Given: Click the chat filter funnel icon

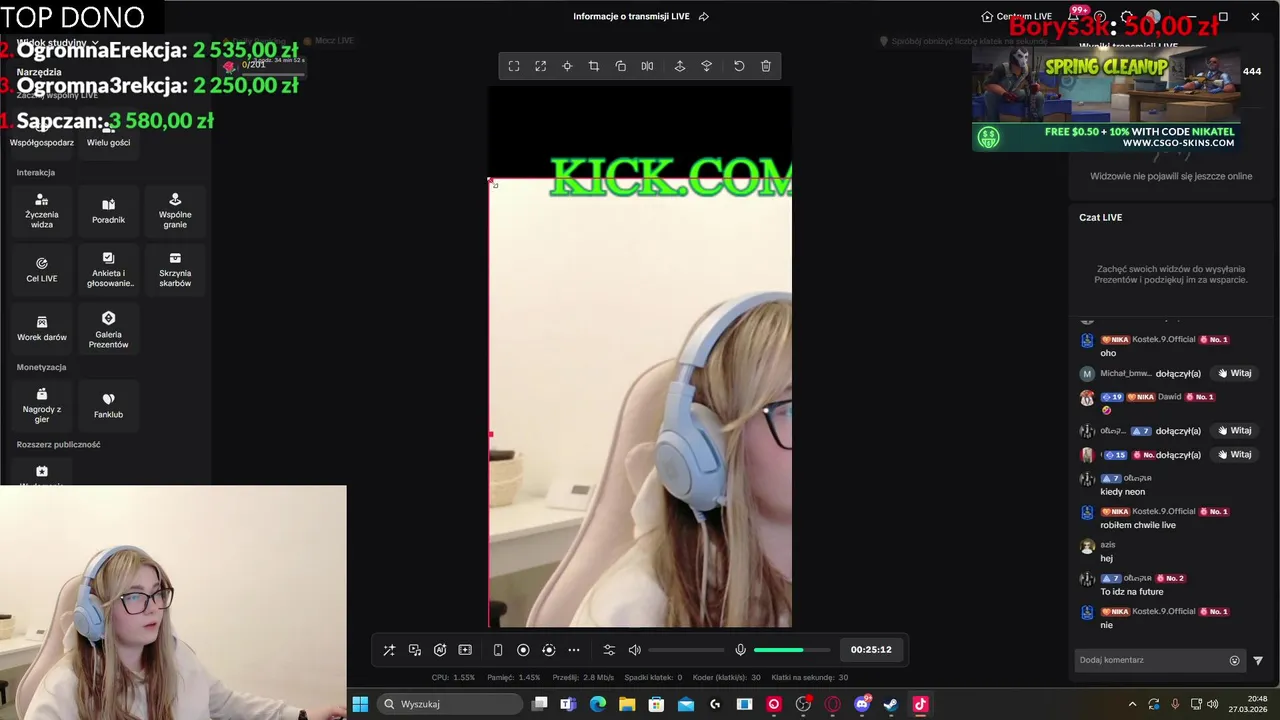Looking at the screenshot, I should click(x=1258, y=660).
